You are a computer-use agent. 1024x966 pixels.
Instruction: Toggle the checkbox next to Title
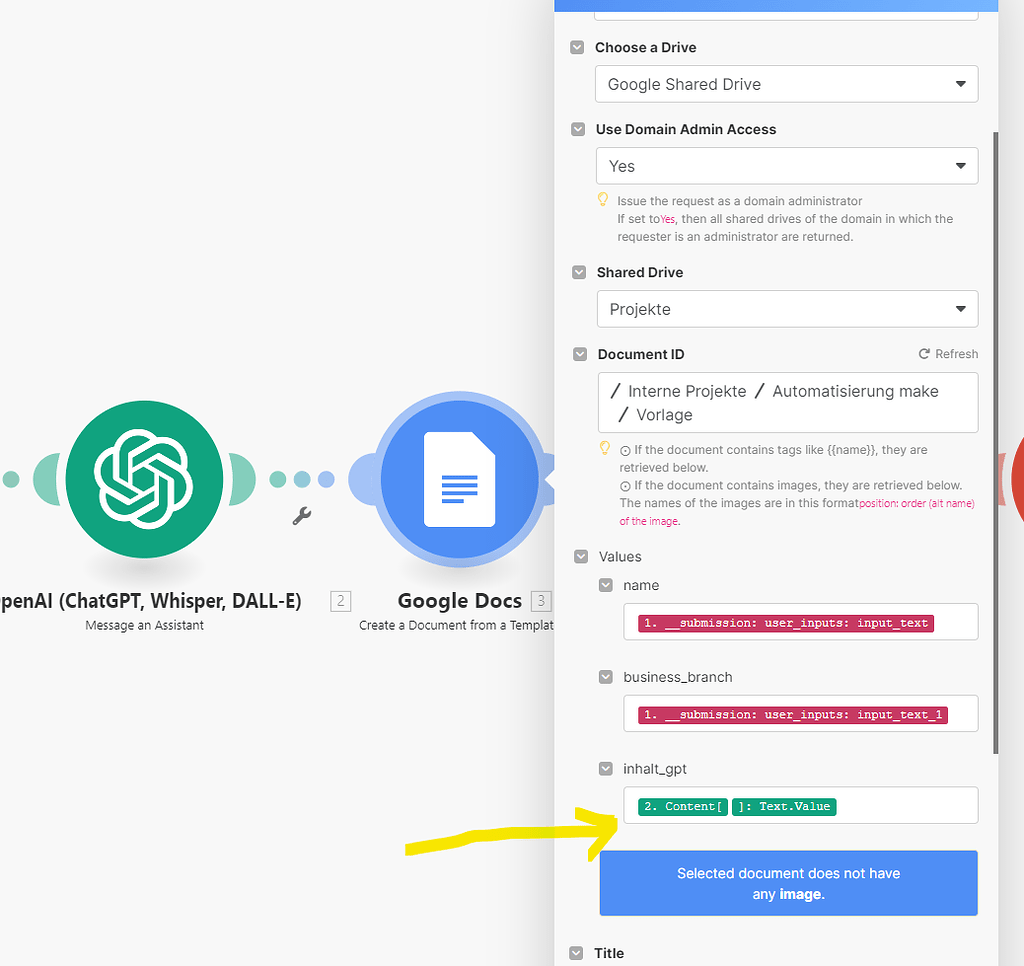[577, 953]
